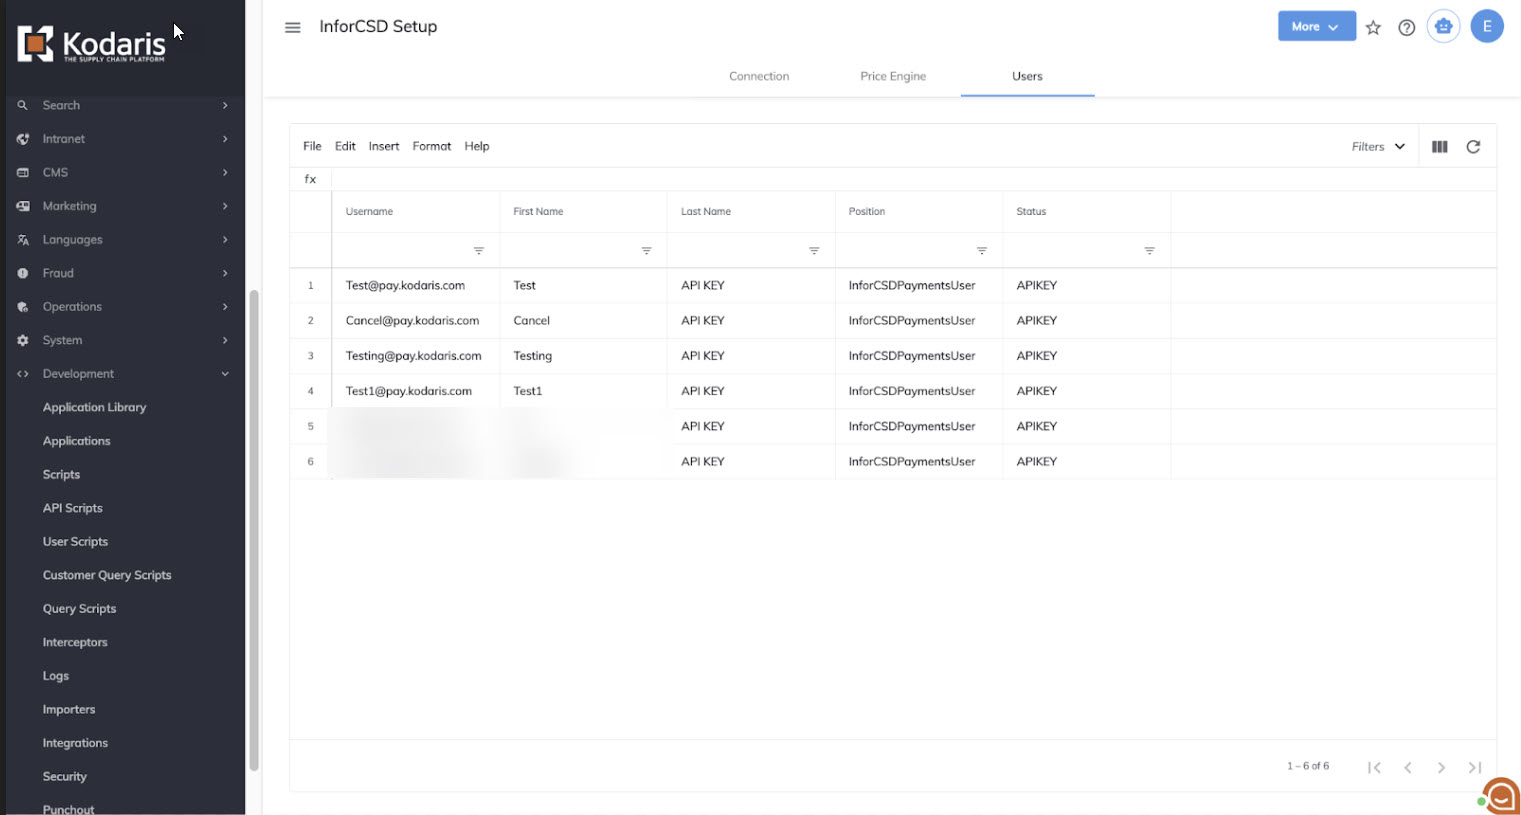Open the More dropdown button
Screen dimensions: 1521x815
[x=1316, y=27]
